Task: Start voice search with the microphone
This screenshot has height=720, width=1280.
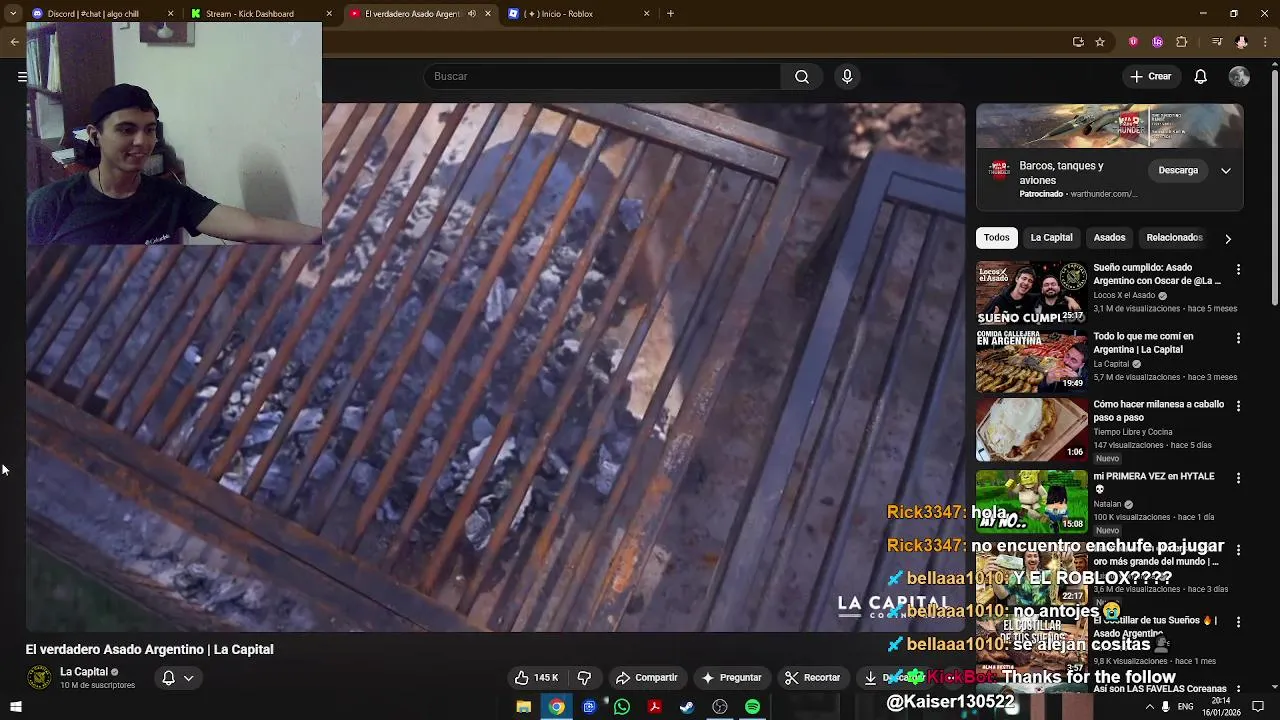Action: 847,77
